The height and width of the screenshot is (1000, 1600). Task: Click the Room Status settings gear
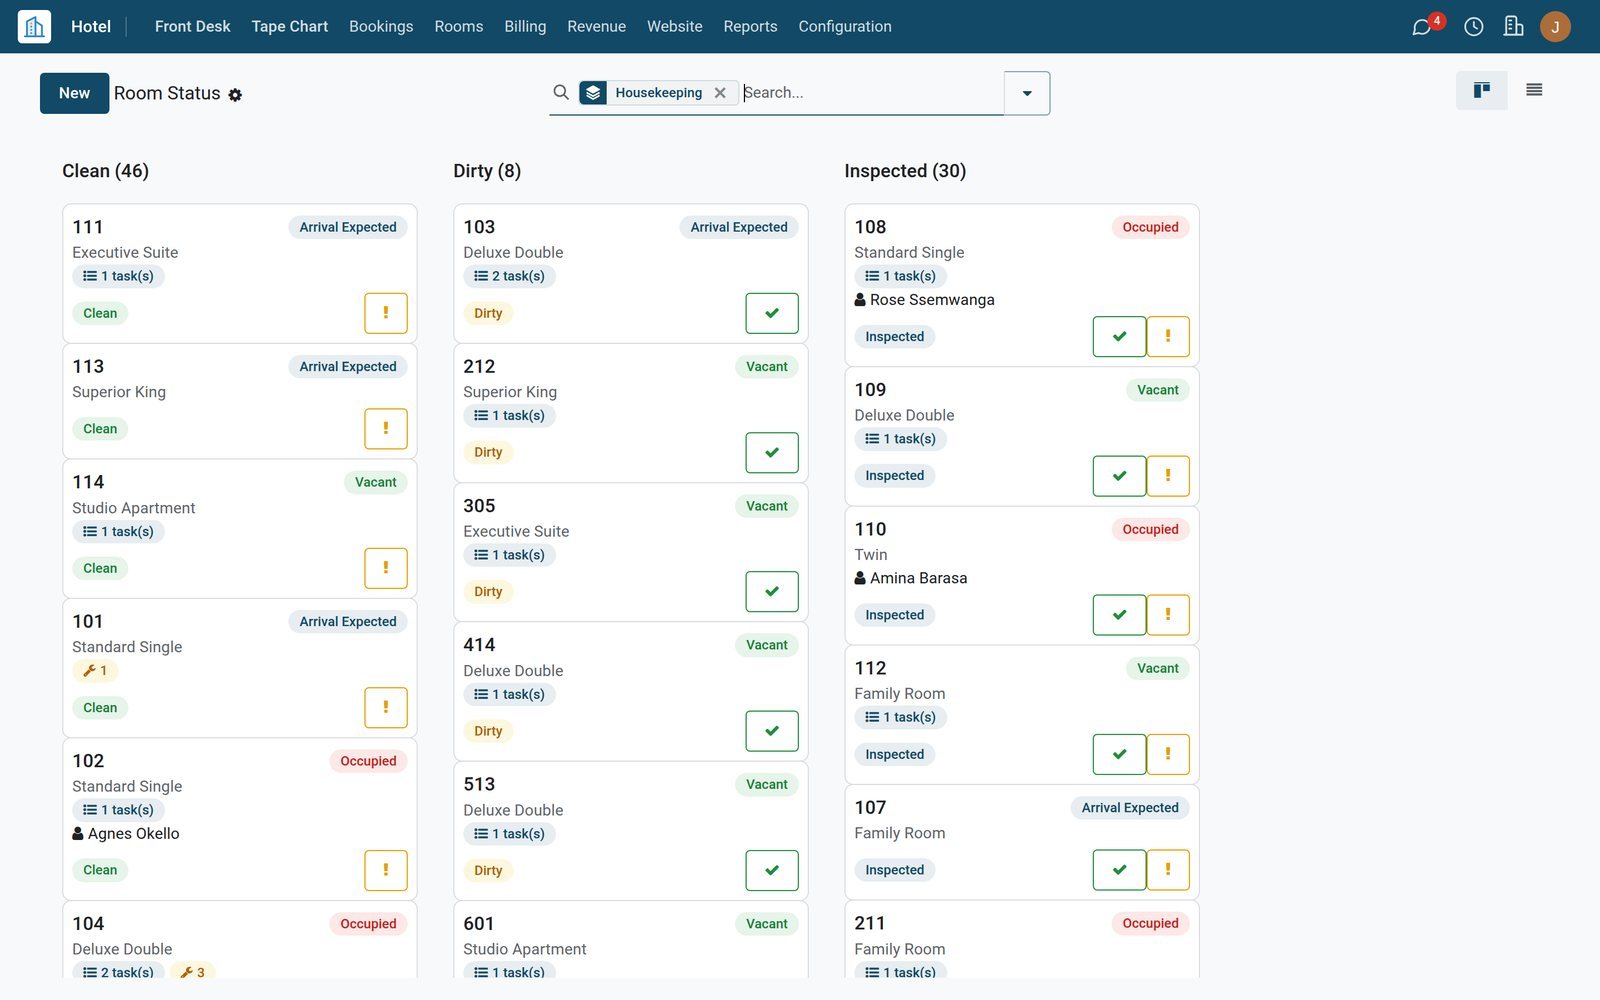tap(235, 95)
